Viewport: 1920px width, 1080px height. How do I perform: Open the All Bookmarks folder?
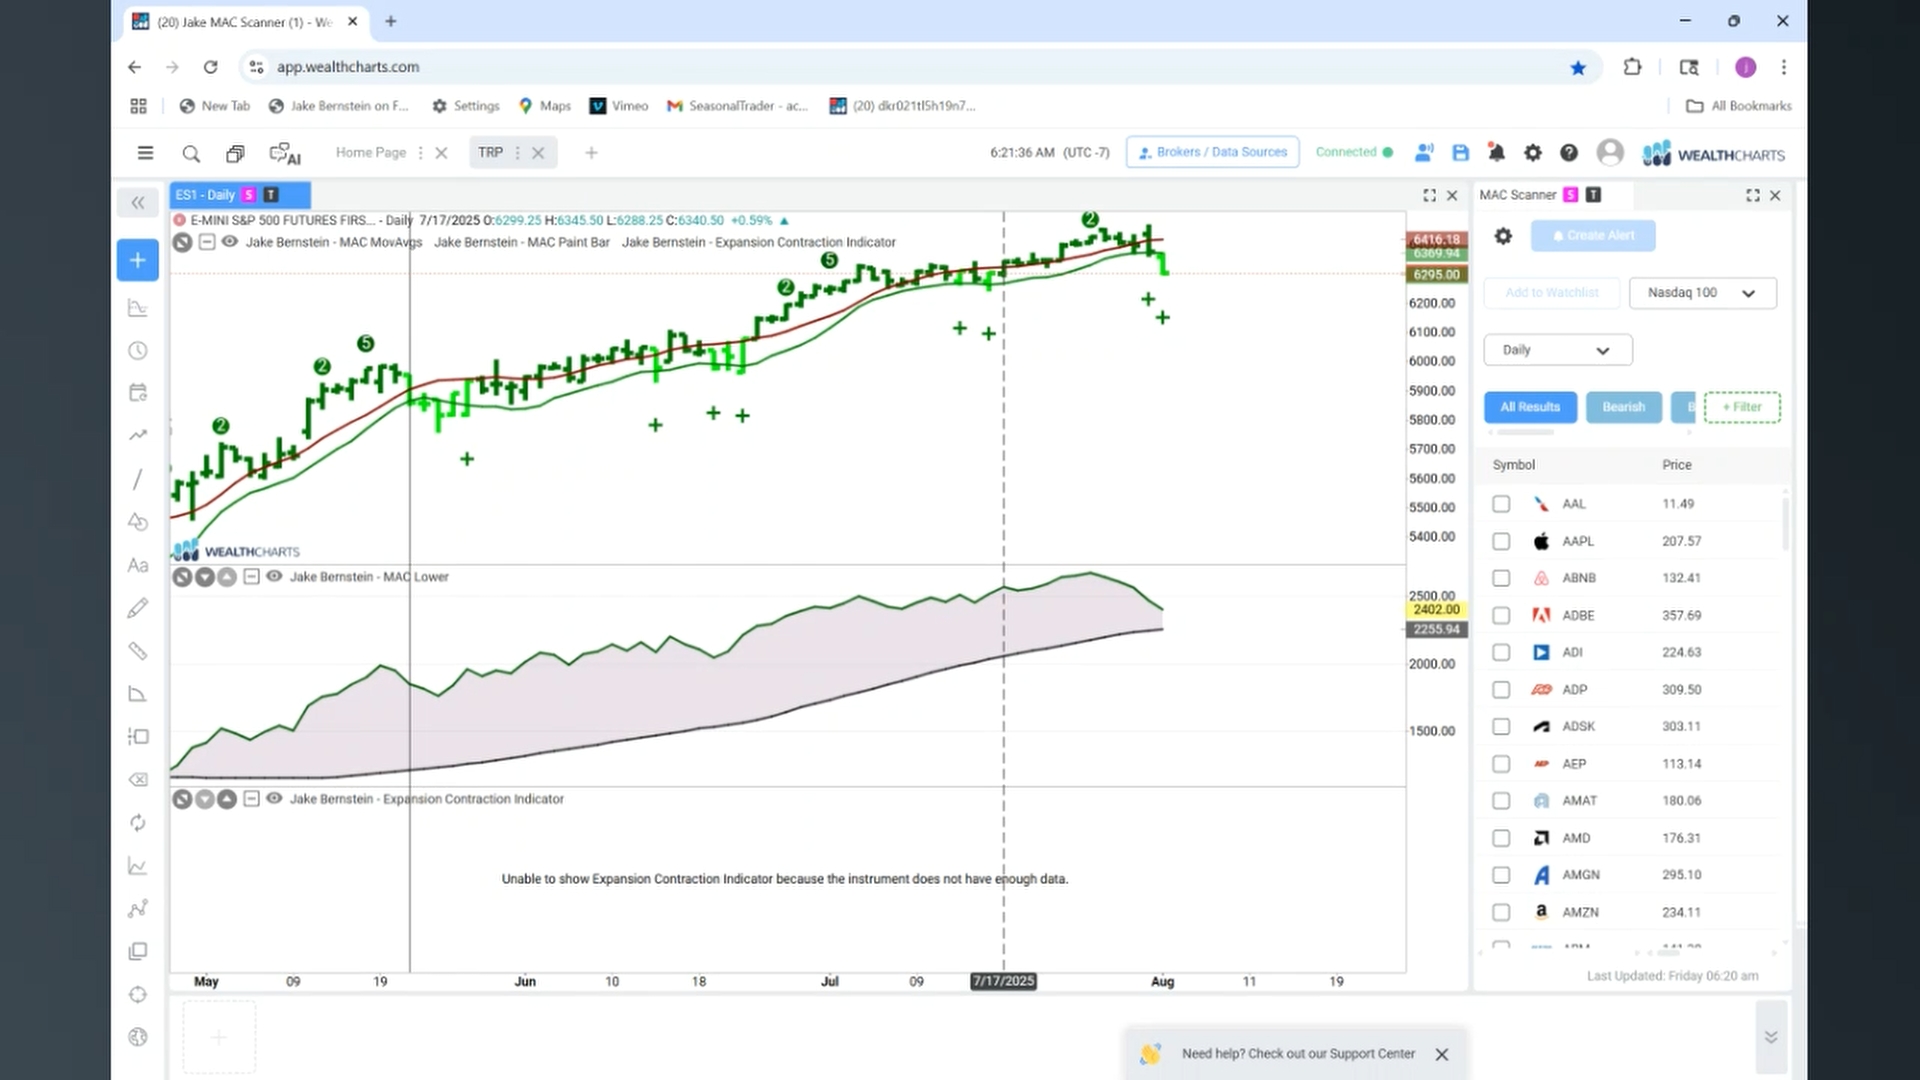point(1739,106)
